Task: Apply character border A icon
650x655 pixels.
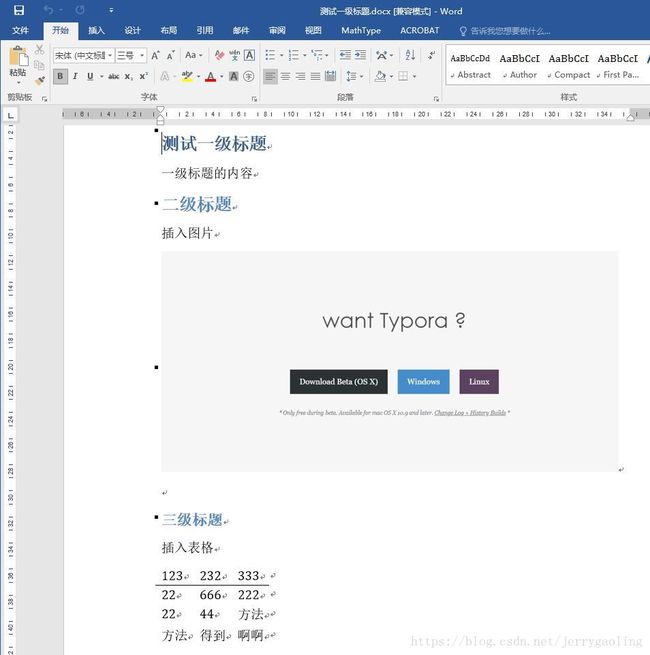Action: point(249,55)
